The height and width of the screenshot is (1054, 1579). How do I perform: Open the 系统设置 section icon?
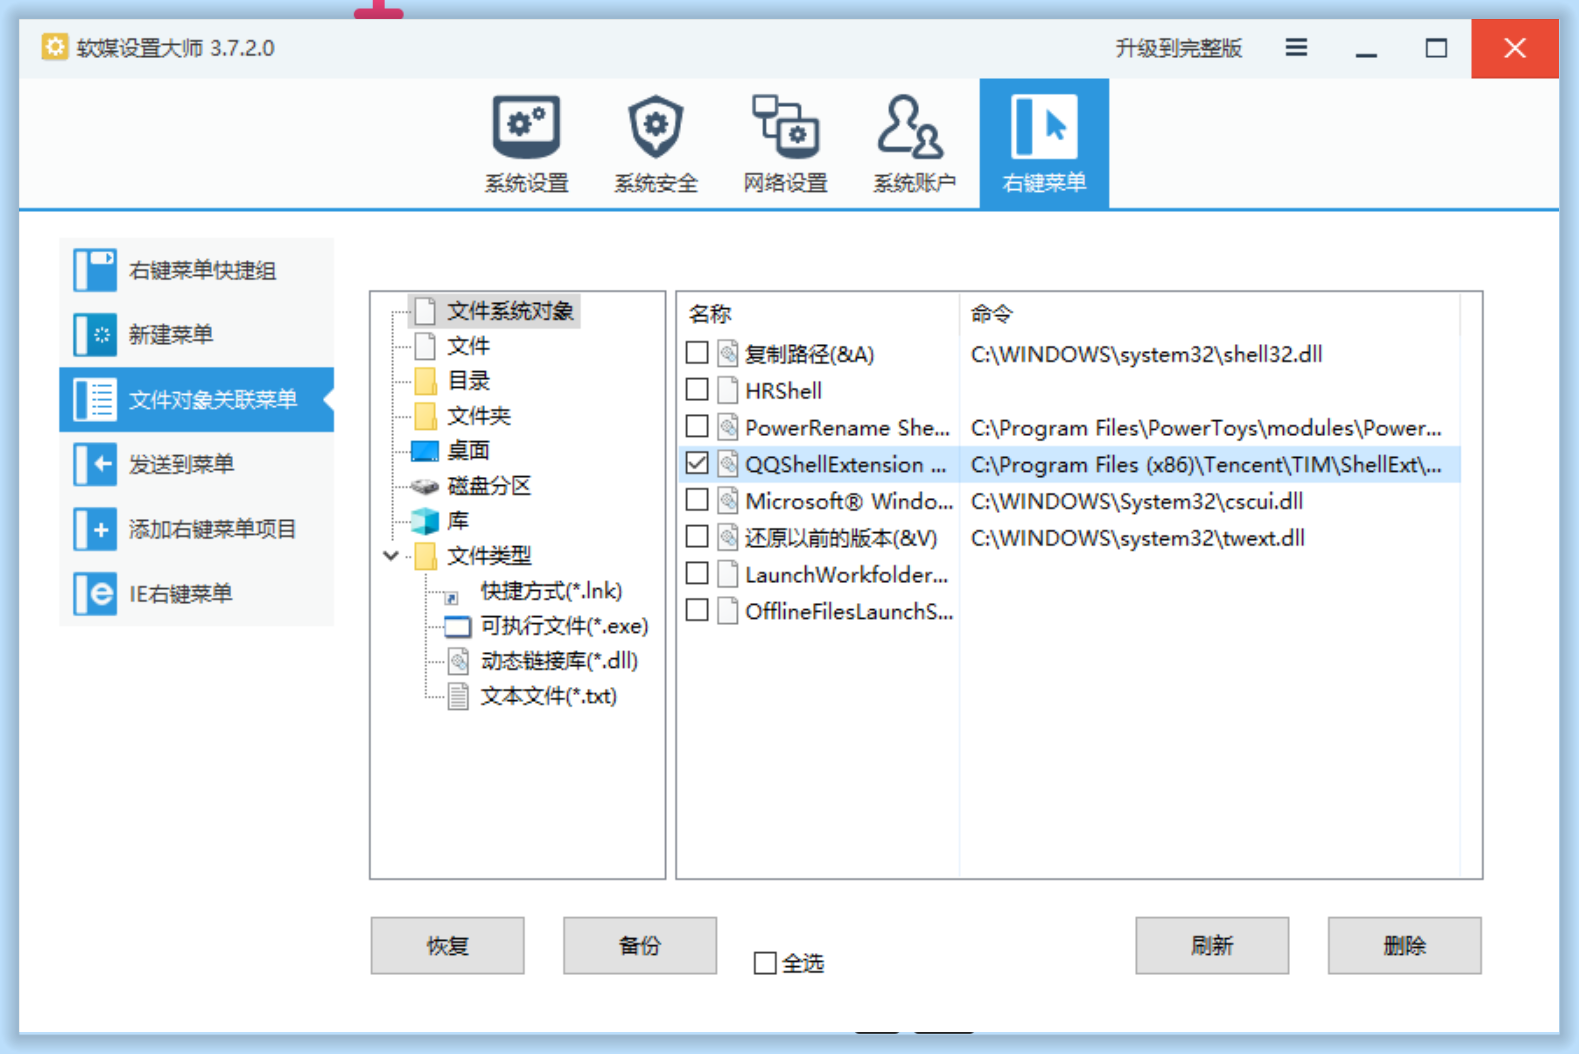526,127
